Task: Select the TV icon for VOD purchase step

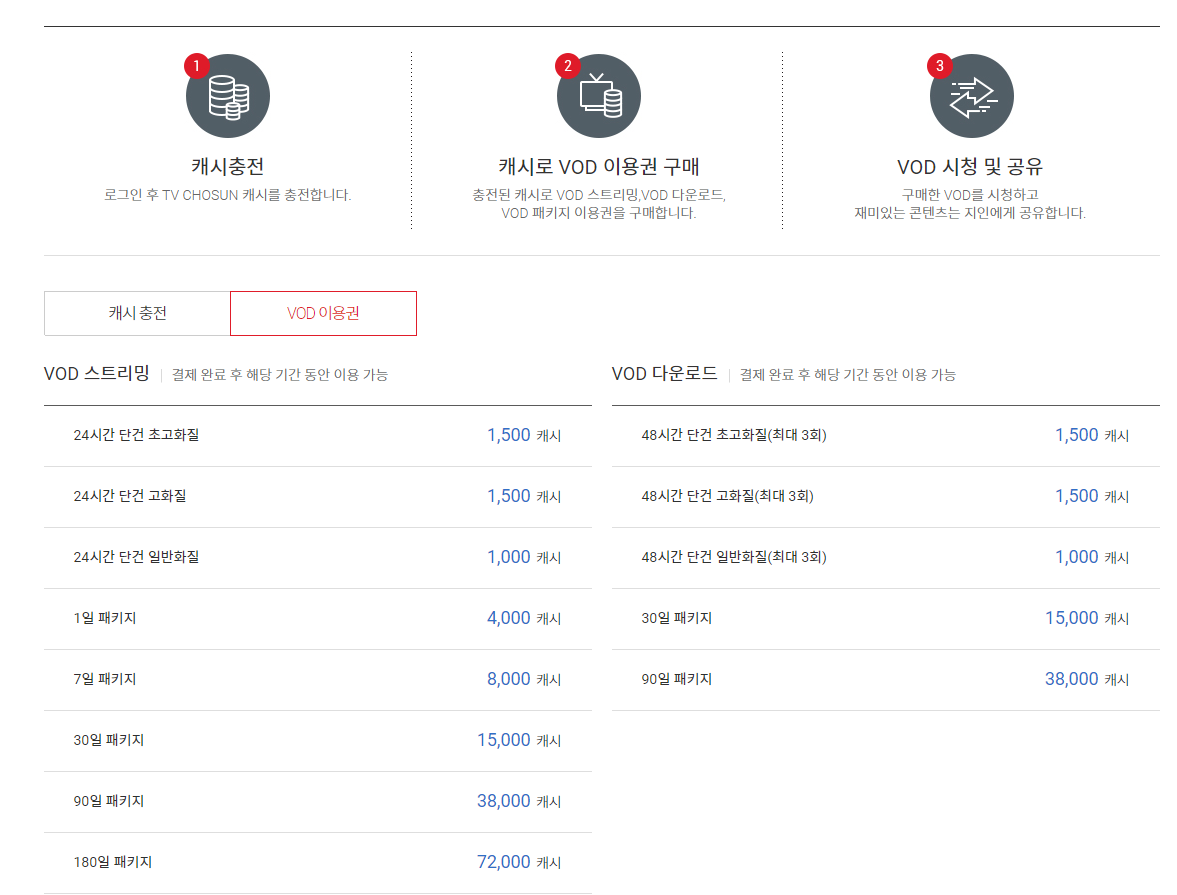Action: pyautogui.click(x=599, y=95)
